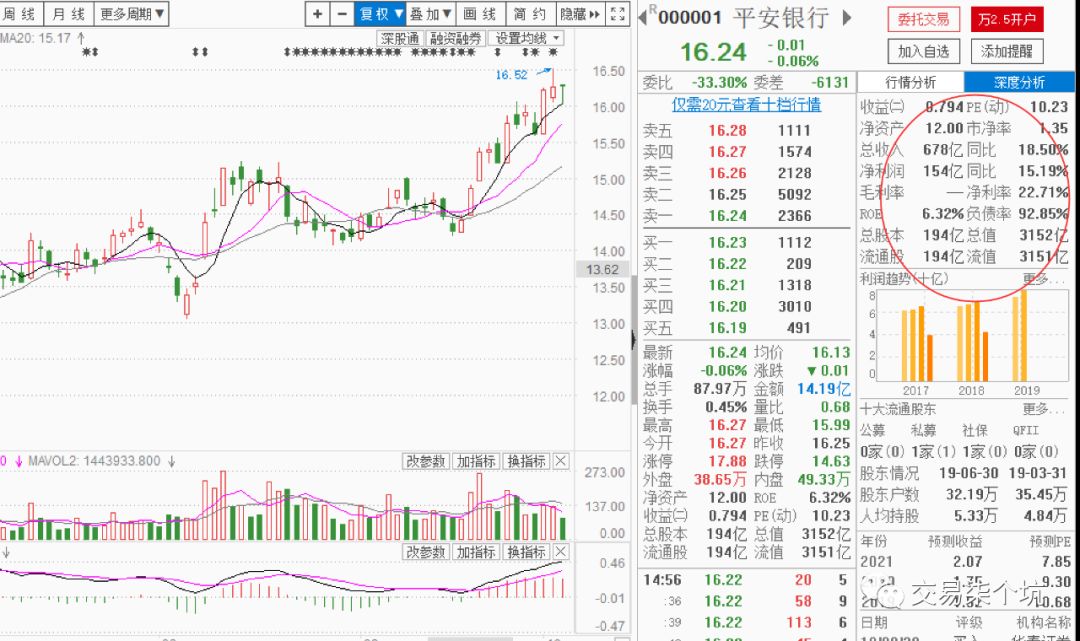Go to next stock arrow after 平安银行
The image size is (1080, 641).
pos(847,17)
